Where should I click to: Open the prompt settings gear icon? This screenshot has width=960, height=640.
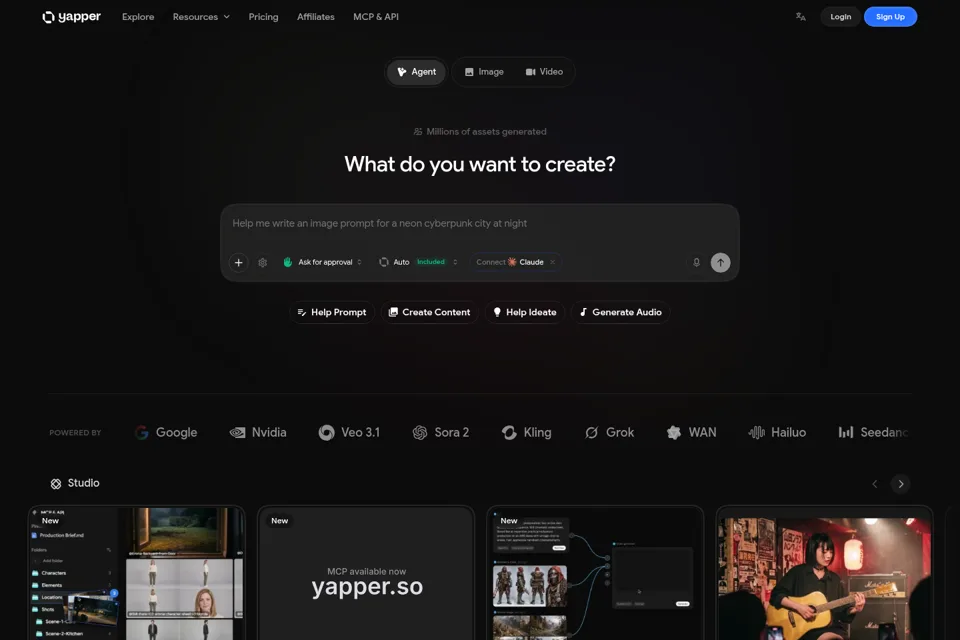pos(263,262)
